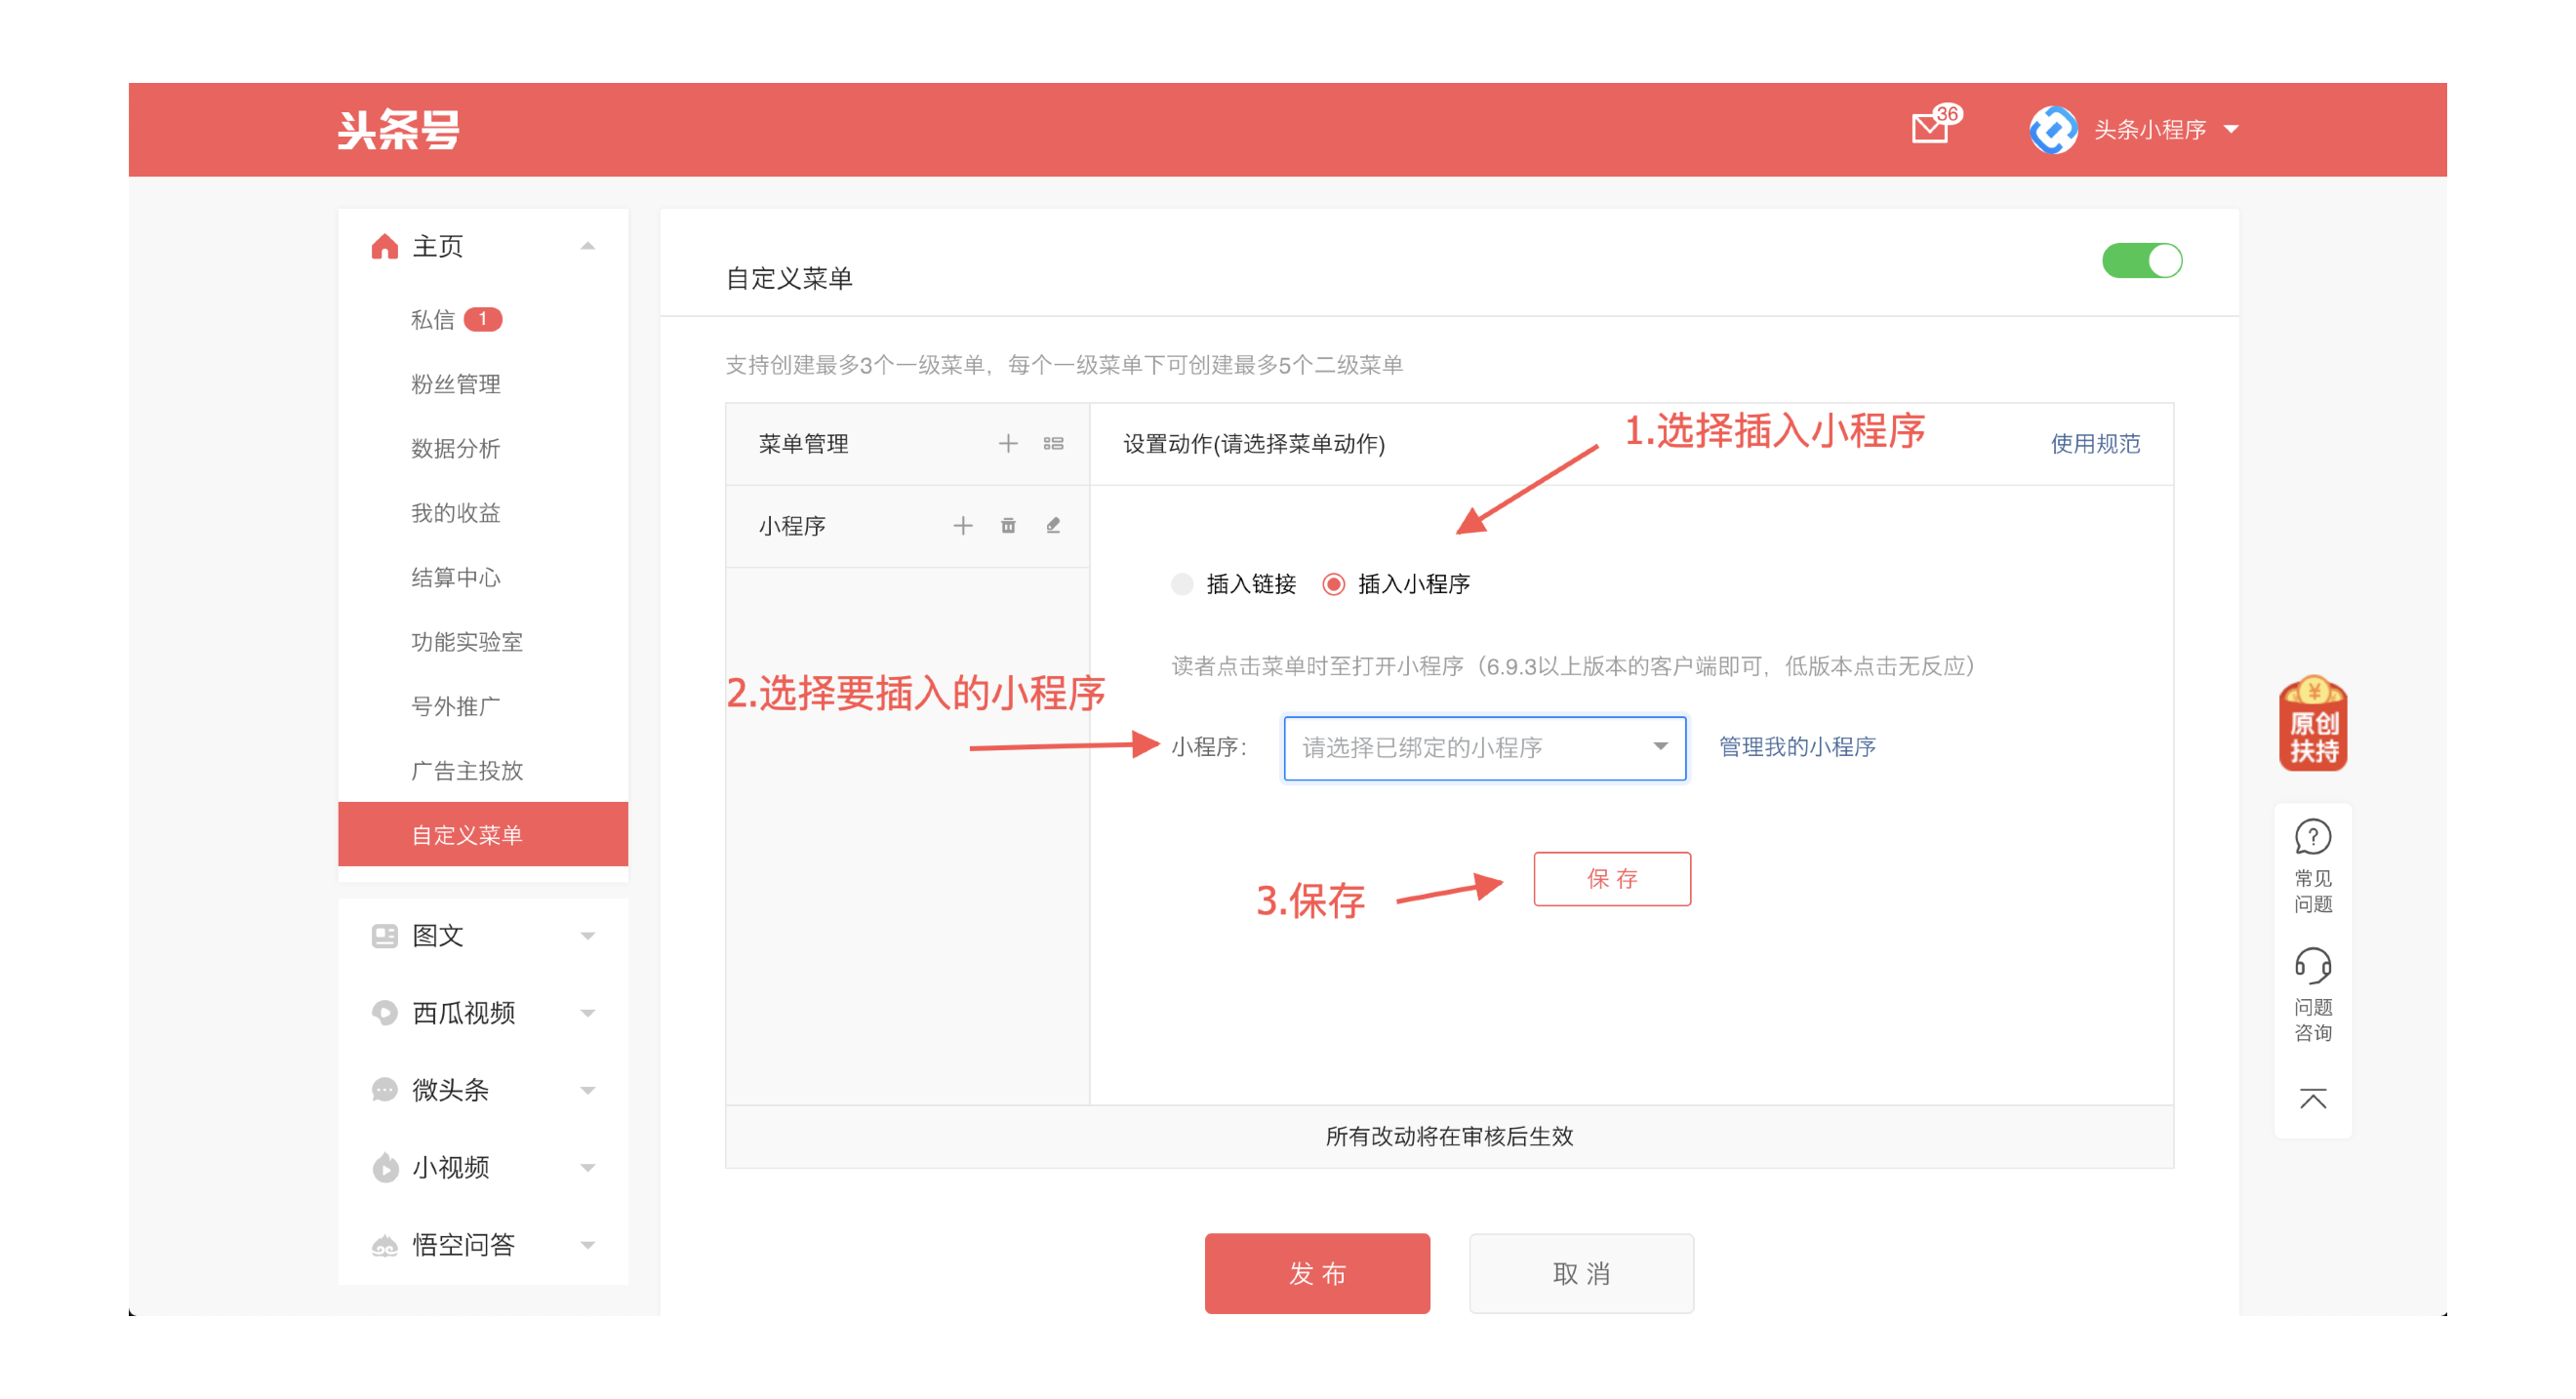Click the 私信 unread count badge
2576x1399 pixels.
(x=483, y=319)
